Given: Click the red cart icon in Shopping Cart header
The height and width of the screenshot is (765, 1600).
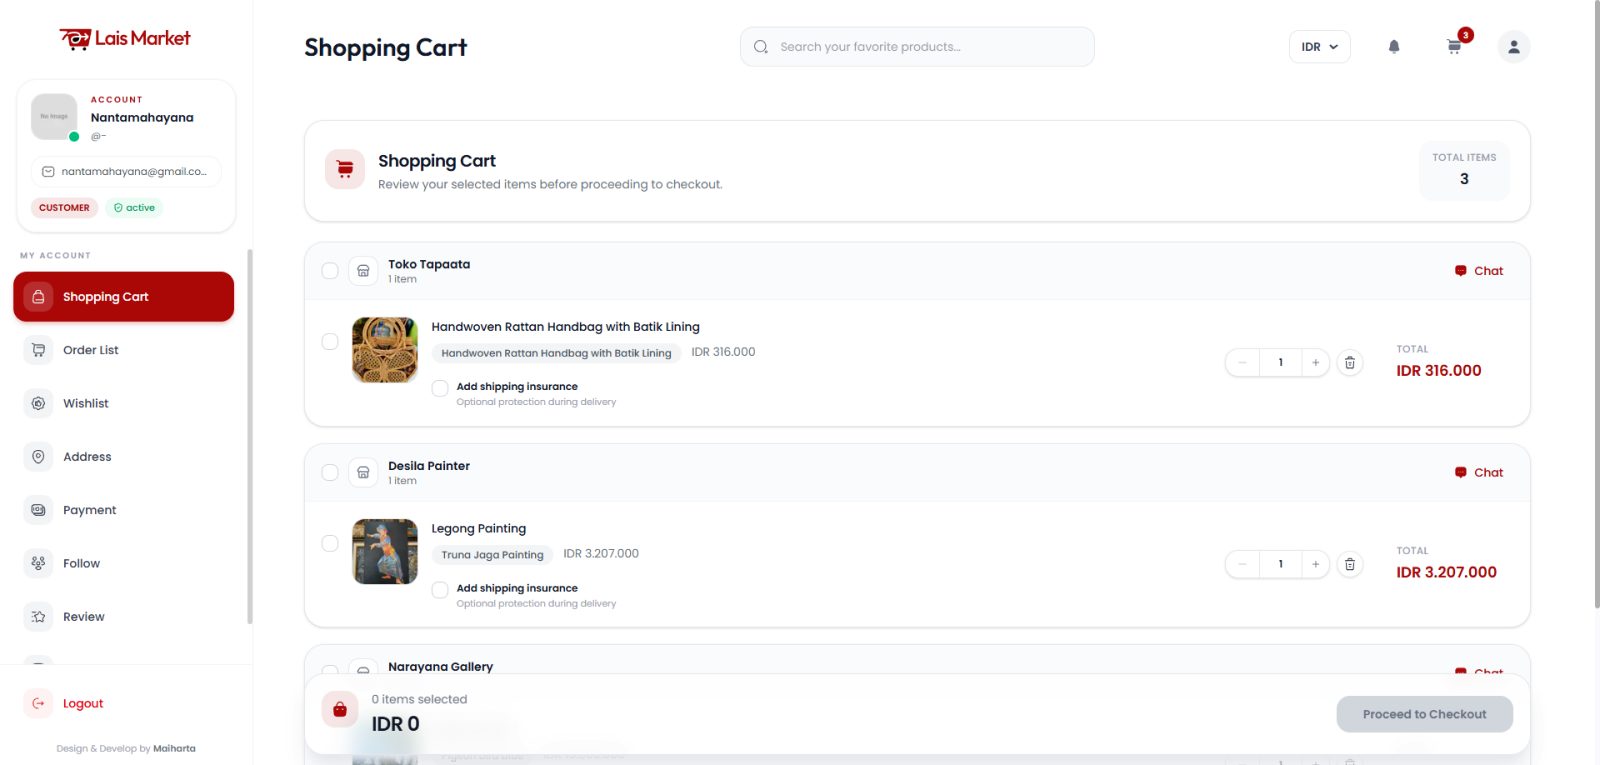Looking at the screenshot, I should click(345, 170).
